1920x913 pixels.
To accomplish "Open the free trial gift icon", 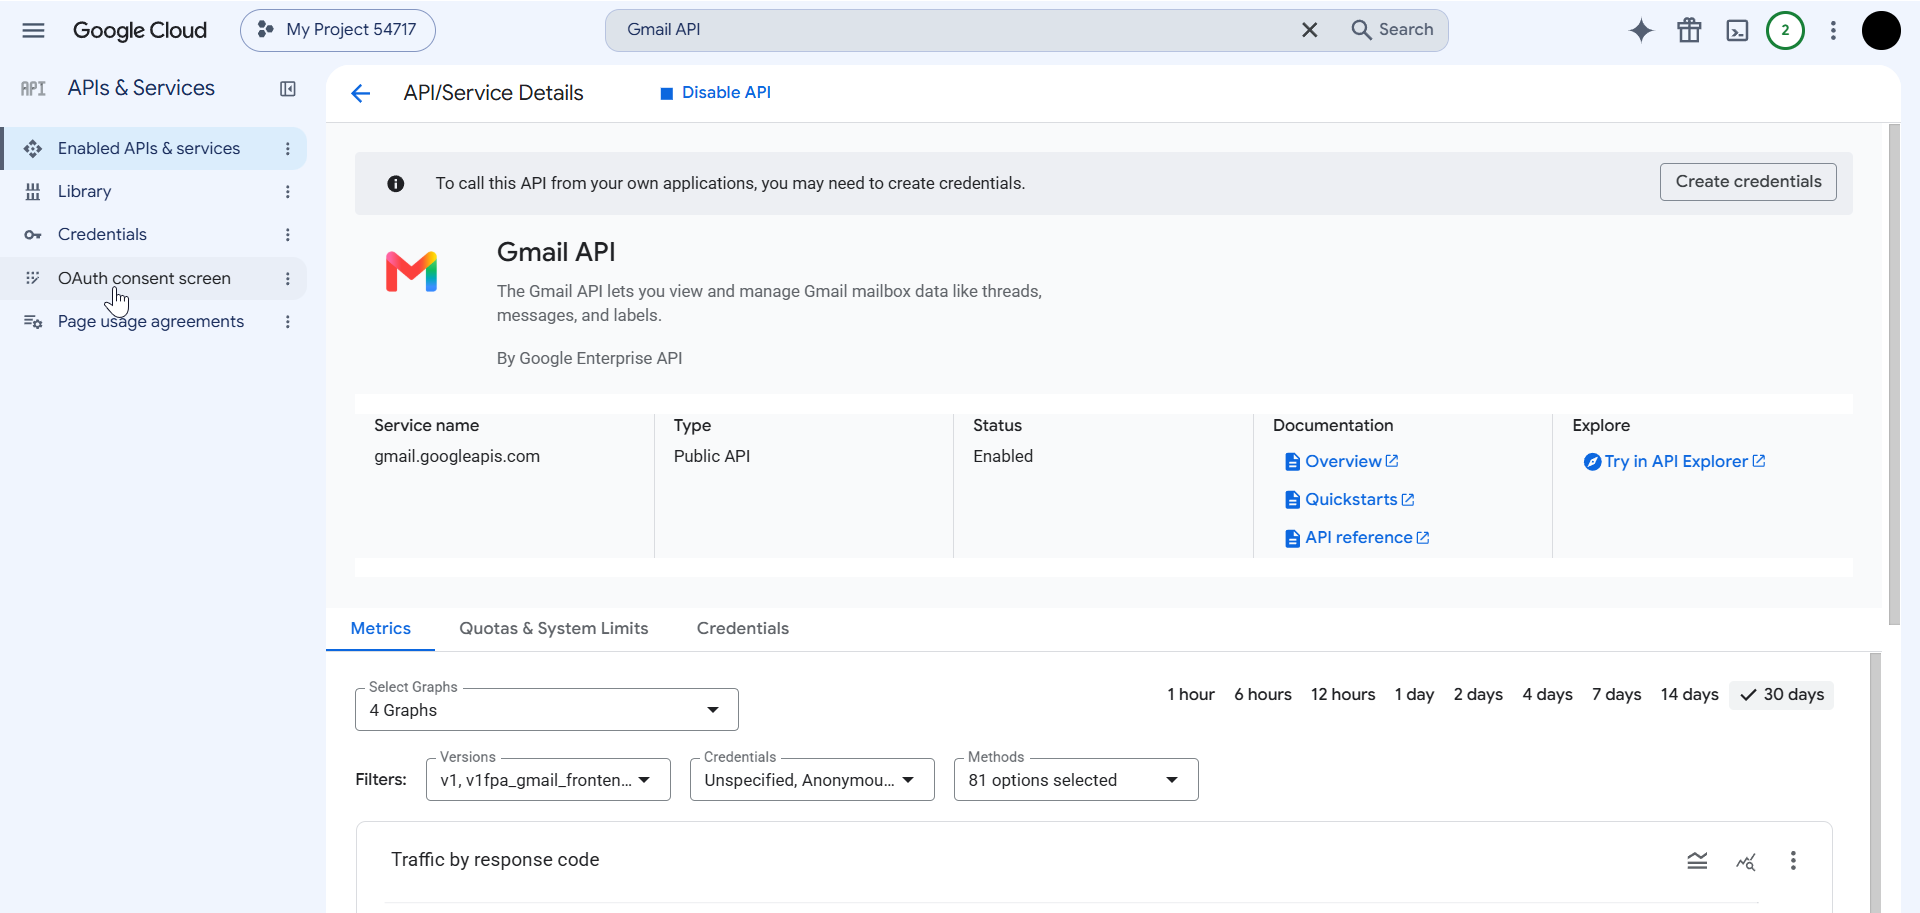I will (1689, 30).
